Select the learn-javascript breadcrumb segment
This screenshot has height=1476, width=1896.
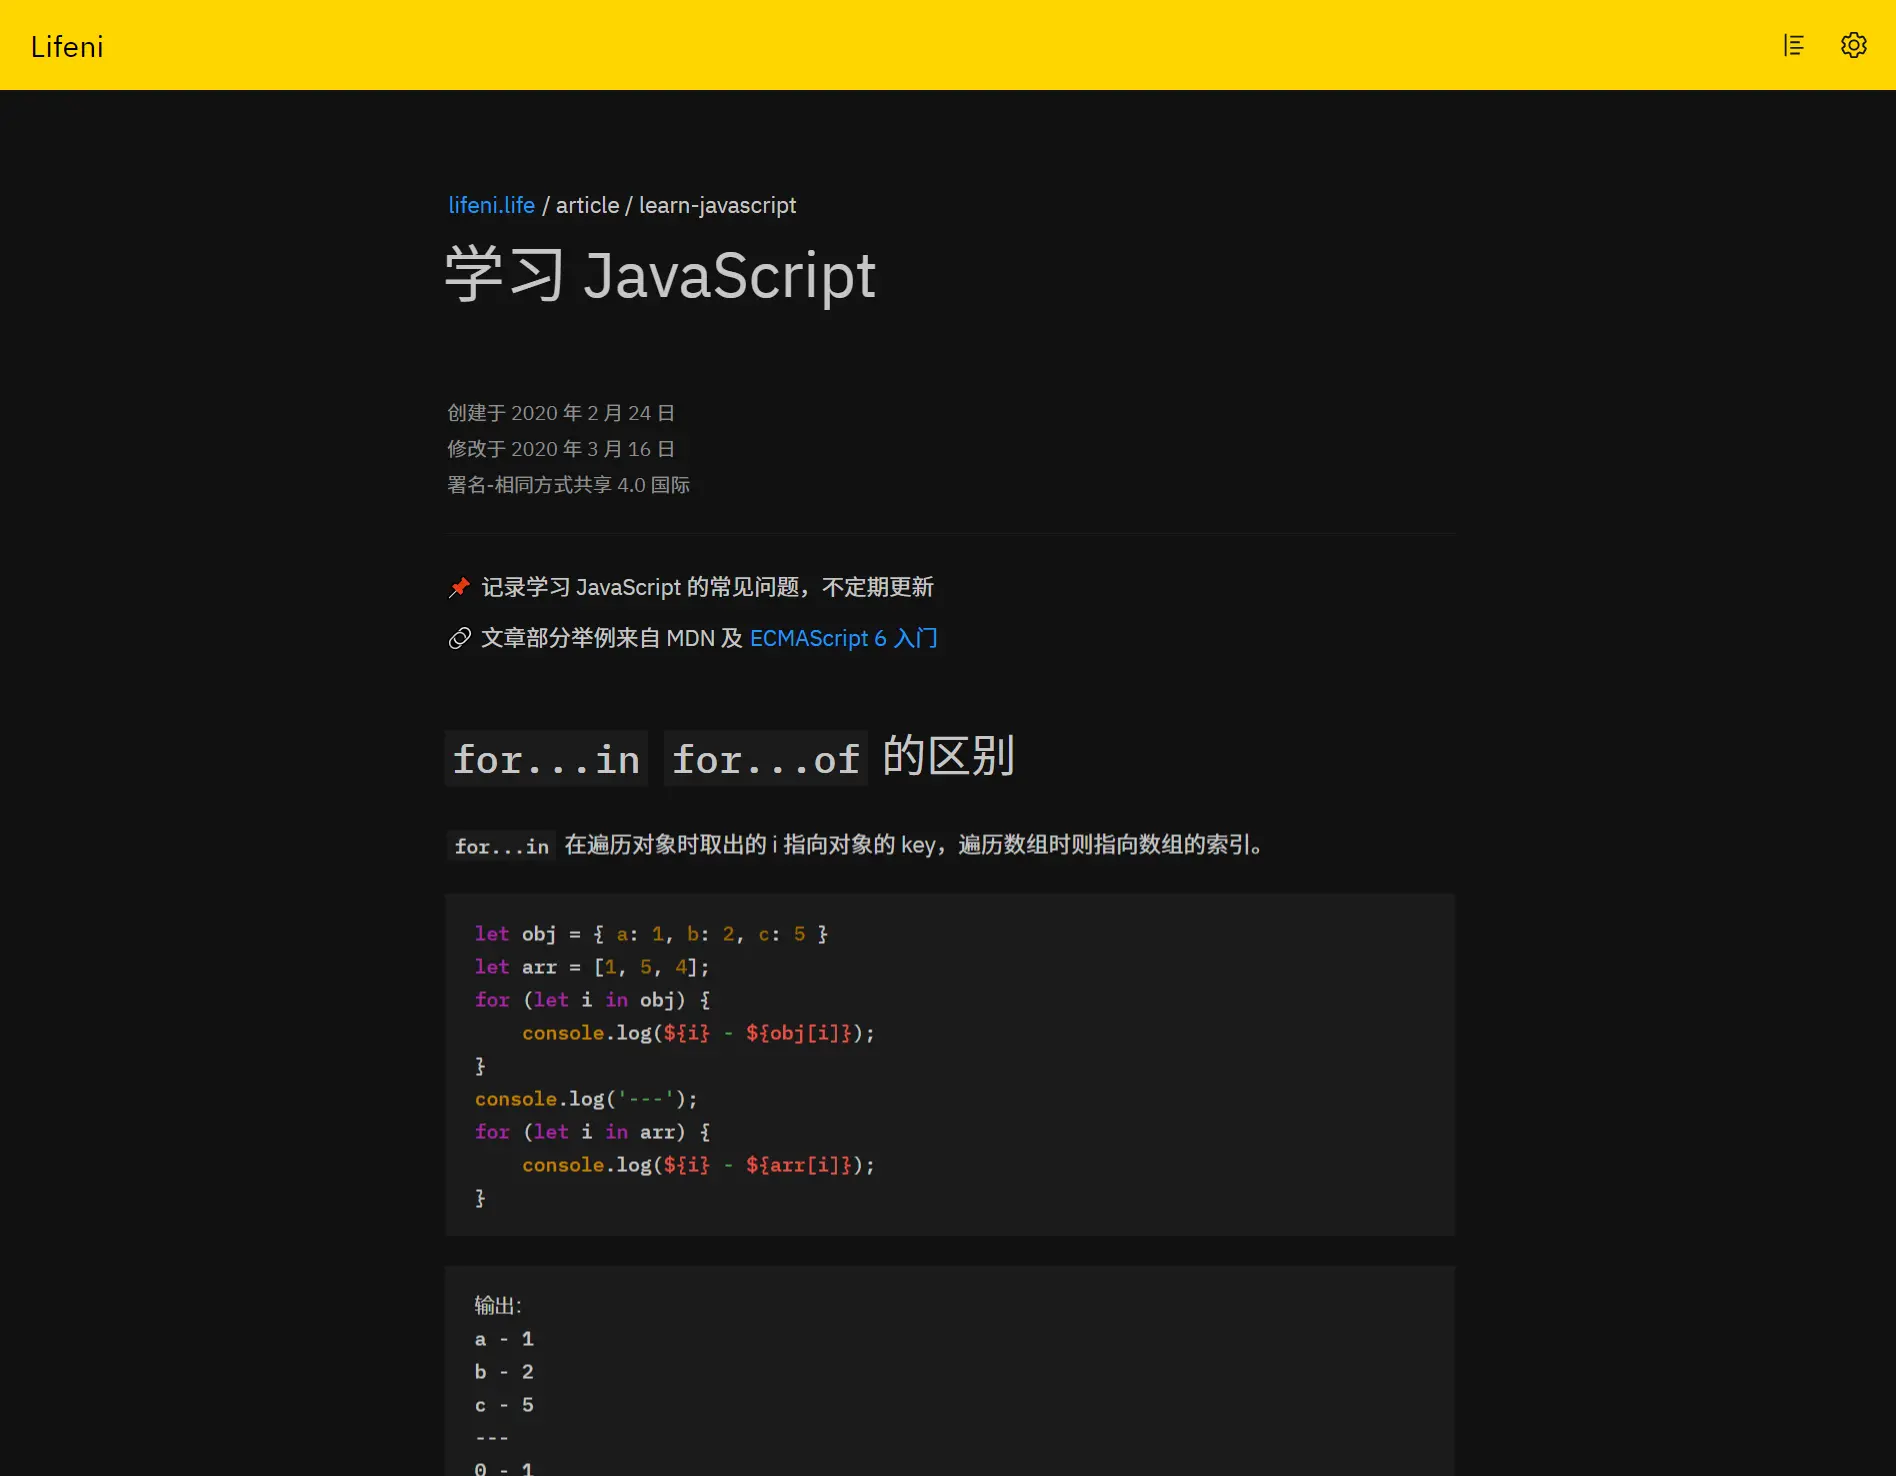click(717, 205)
